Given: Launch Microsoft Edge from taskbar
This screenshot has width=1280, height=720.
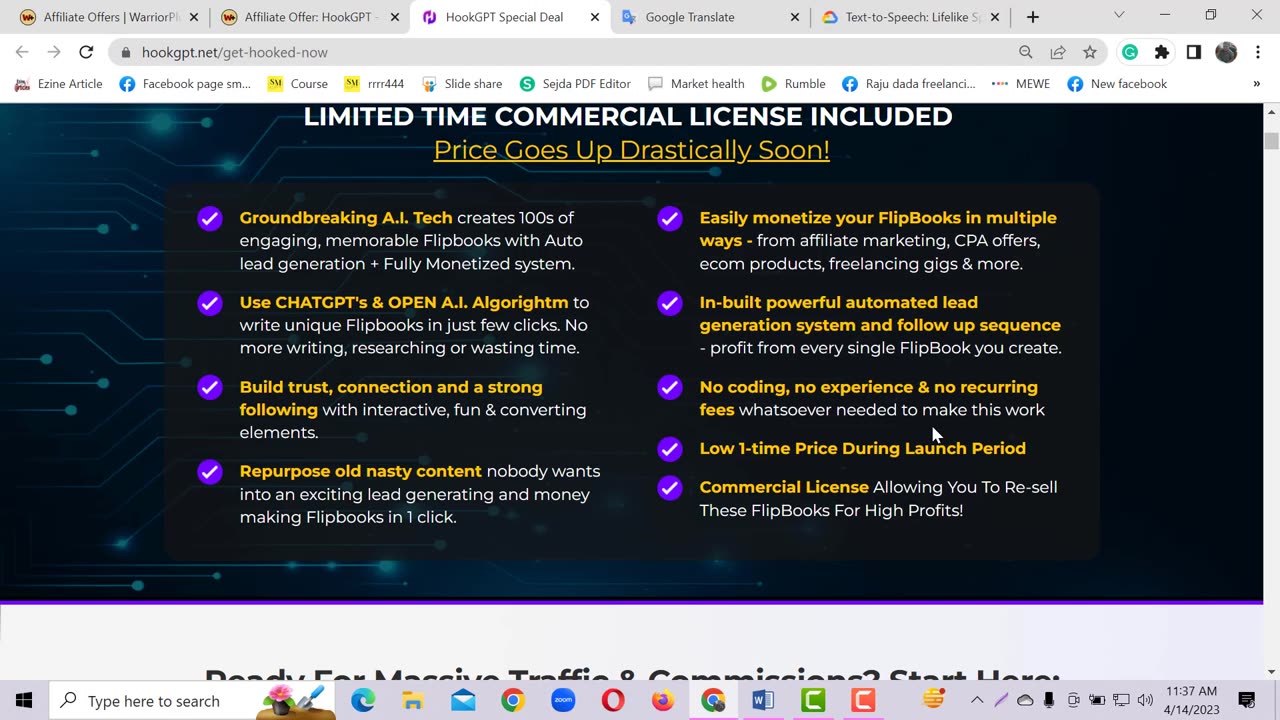Looking at the screenshot, I should 363,700.
